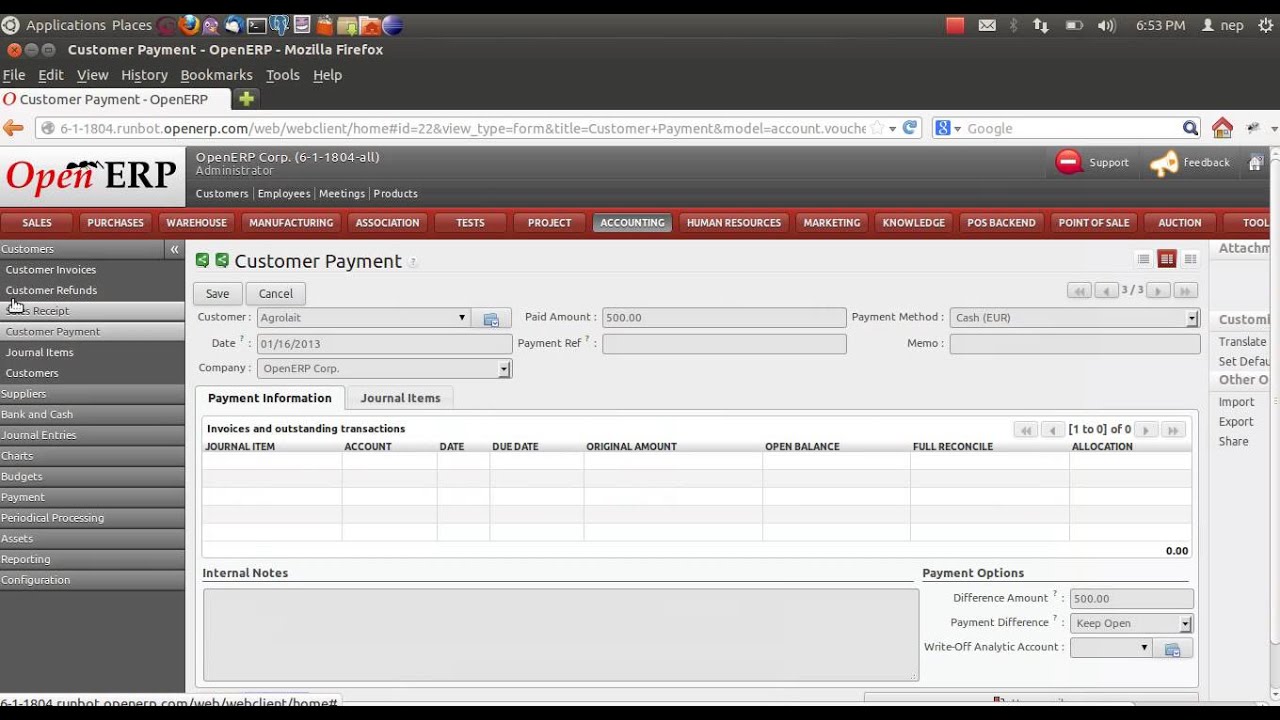
Task: Switch to page view icon
Action: pyautogui.click(x=1190, y=259)
